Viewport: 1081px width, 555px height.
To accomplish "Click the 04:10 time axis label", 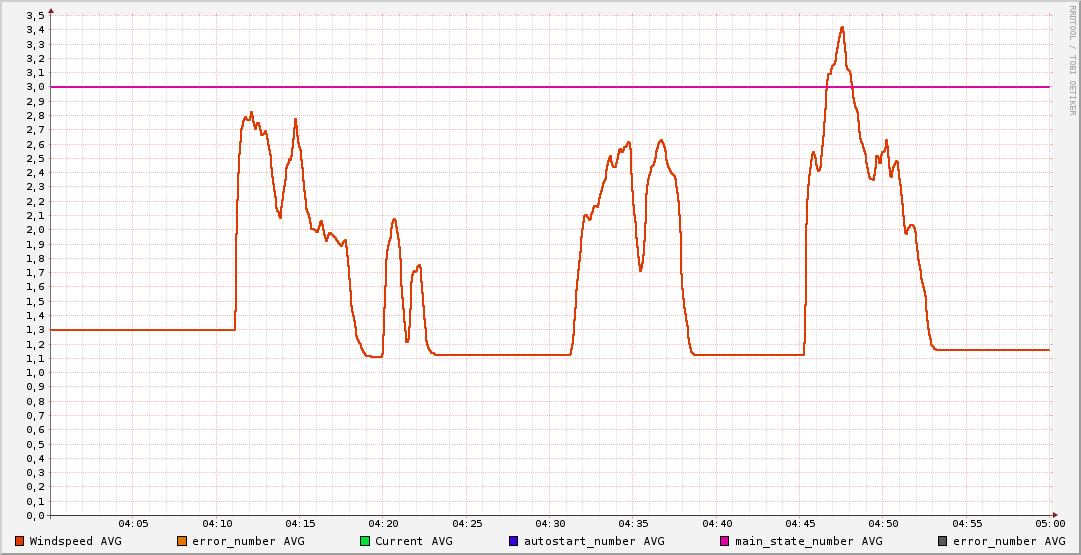I will pos(217,524).
